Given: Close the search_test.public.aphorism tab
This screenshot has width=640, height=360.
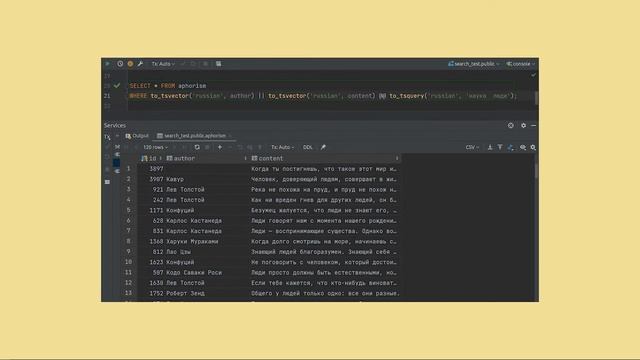Looking at the screenshot, I should tap(230, 136).
